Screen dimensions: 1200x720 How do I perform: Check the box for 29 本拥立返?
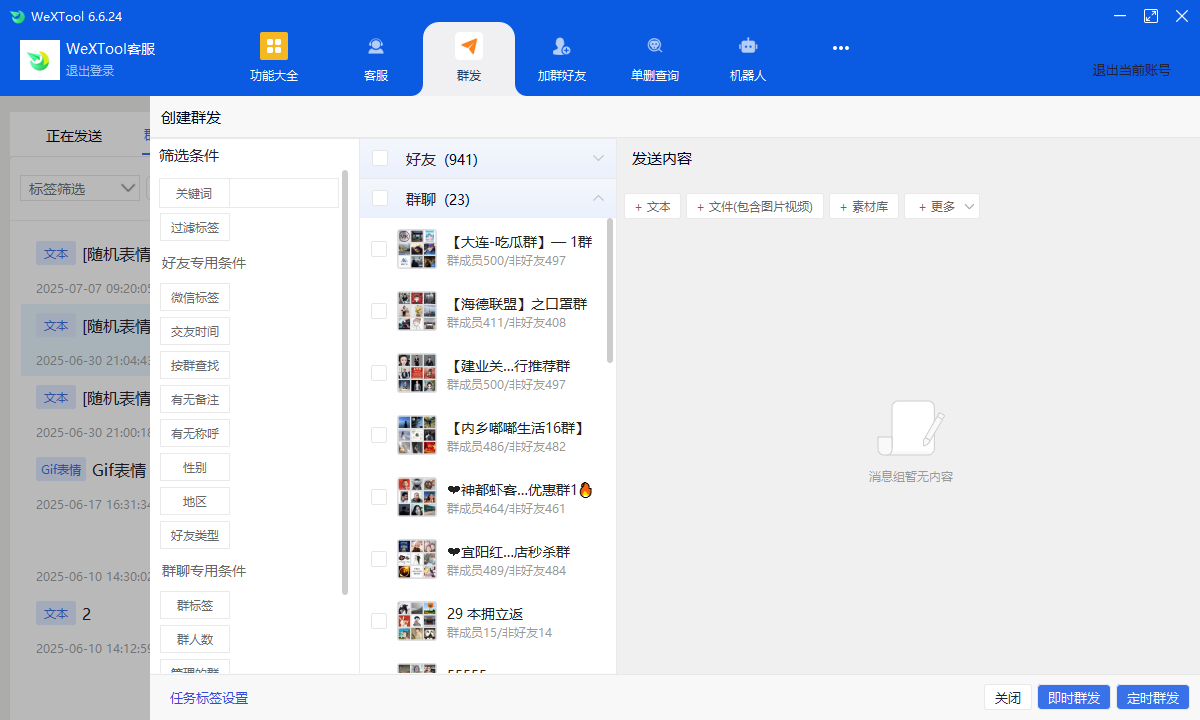click(379, 621)
